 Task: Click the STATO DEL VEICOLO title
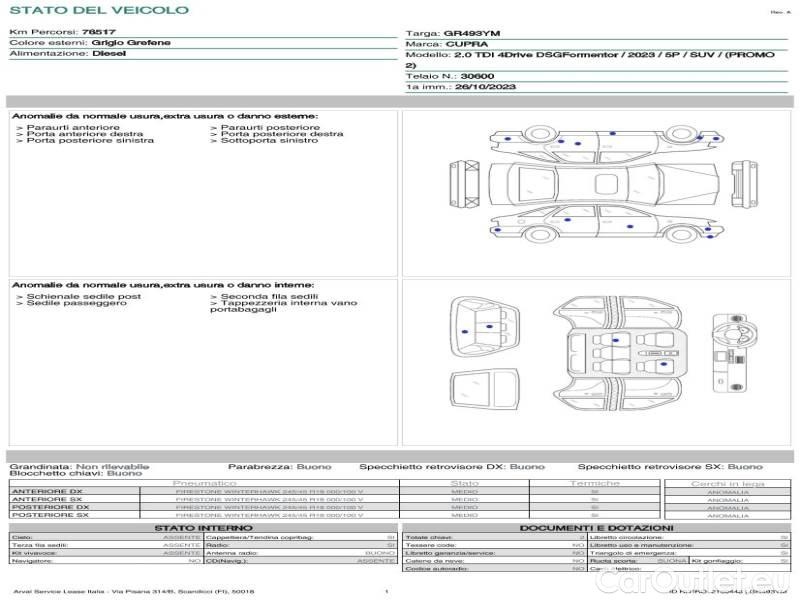98,10
